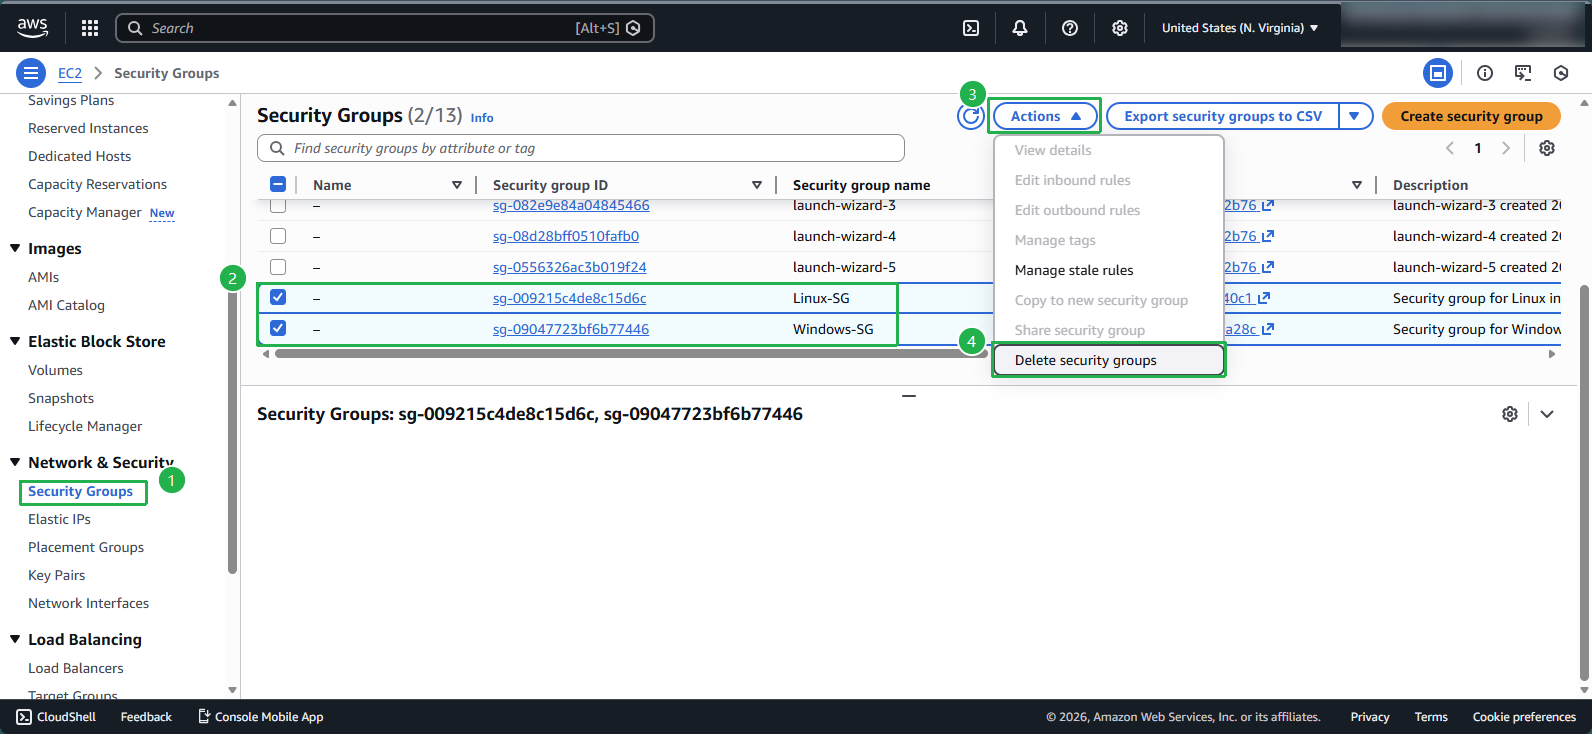This screenshot has height=734, width=1592.
Task: Refresh the security groups list
Action: coord(970,117)
